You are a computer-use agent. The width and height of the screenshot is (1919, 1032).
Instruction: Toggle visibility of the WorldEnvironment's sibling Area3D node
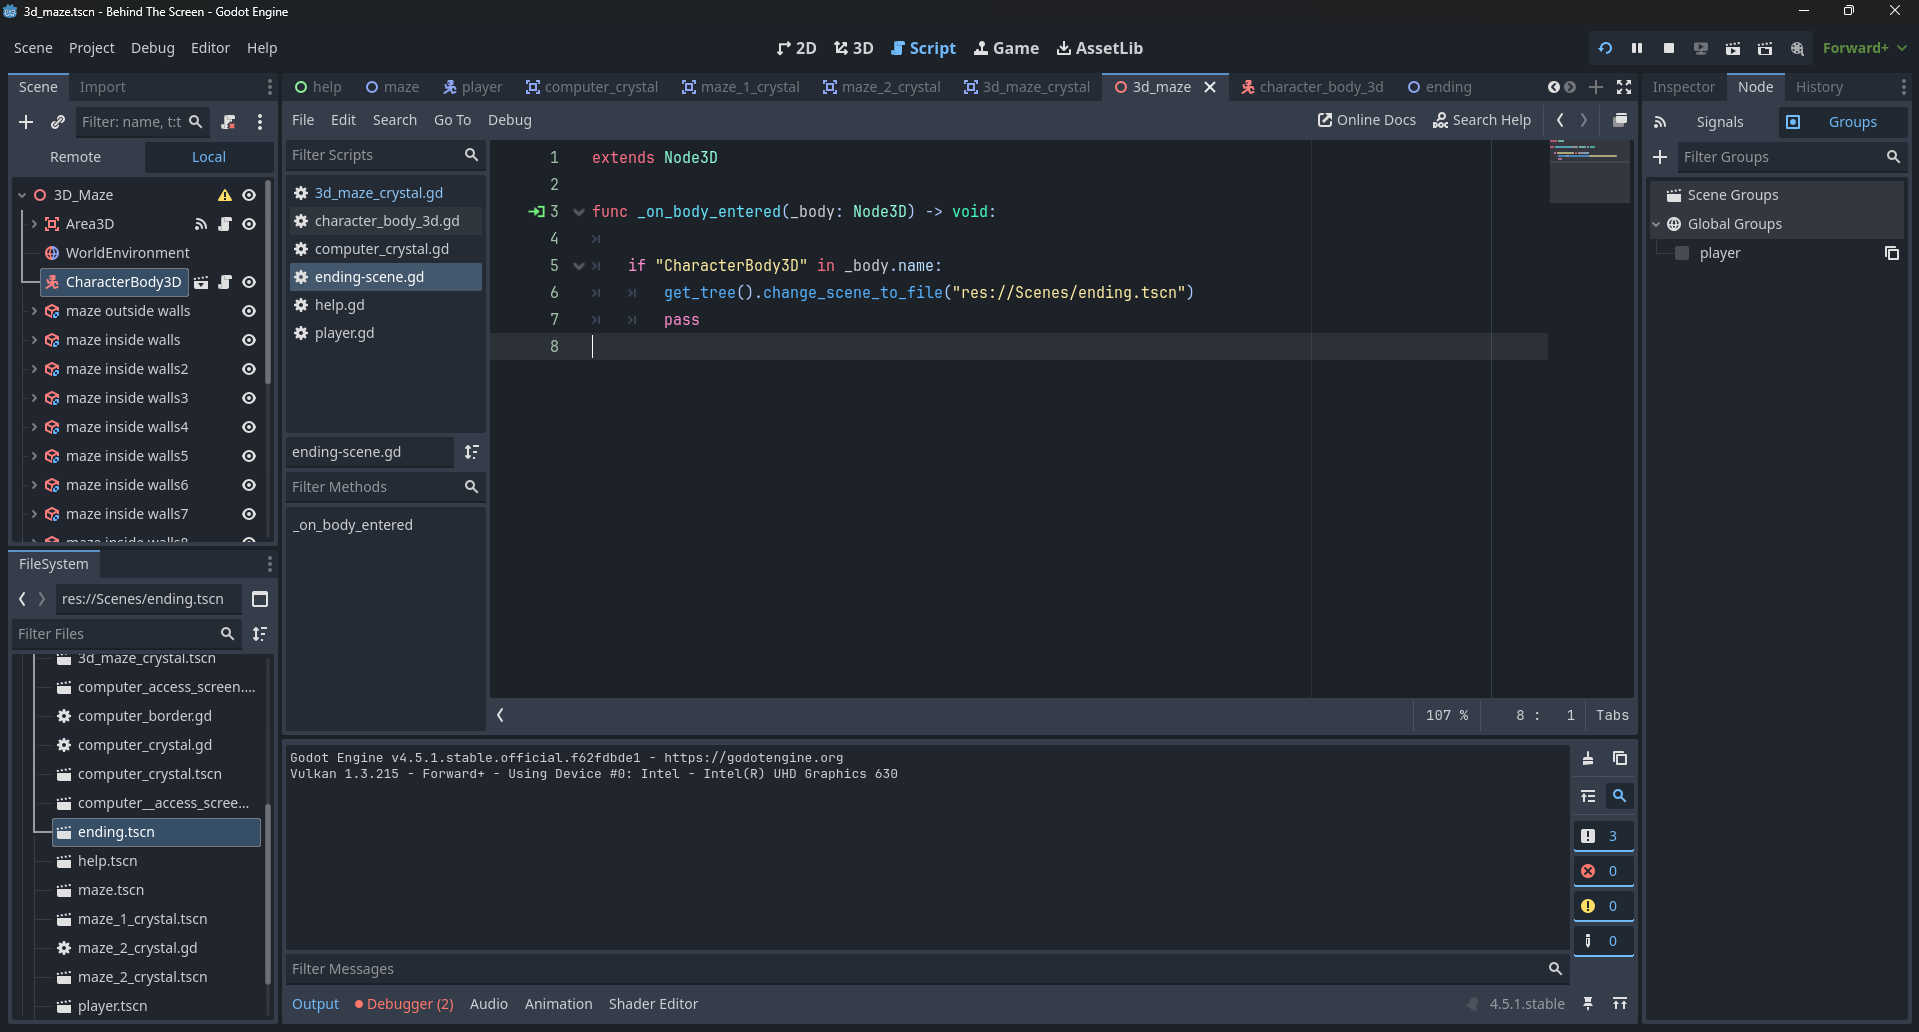point(249,224)
